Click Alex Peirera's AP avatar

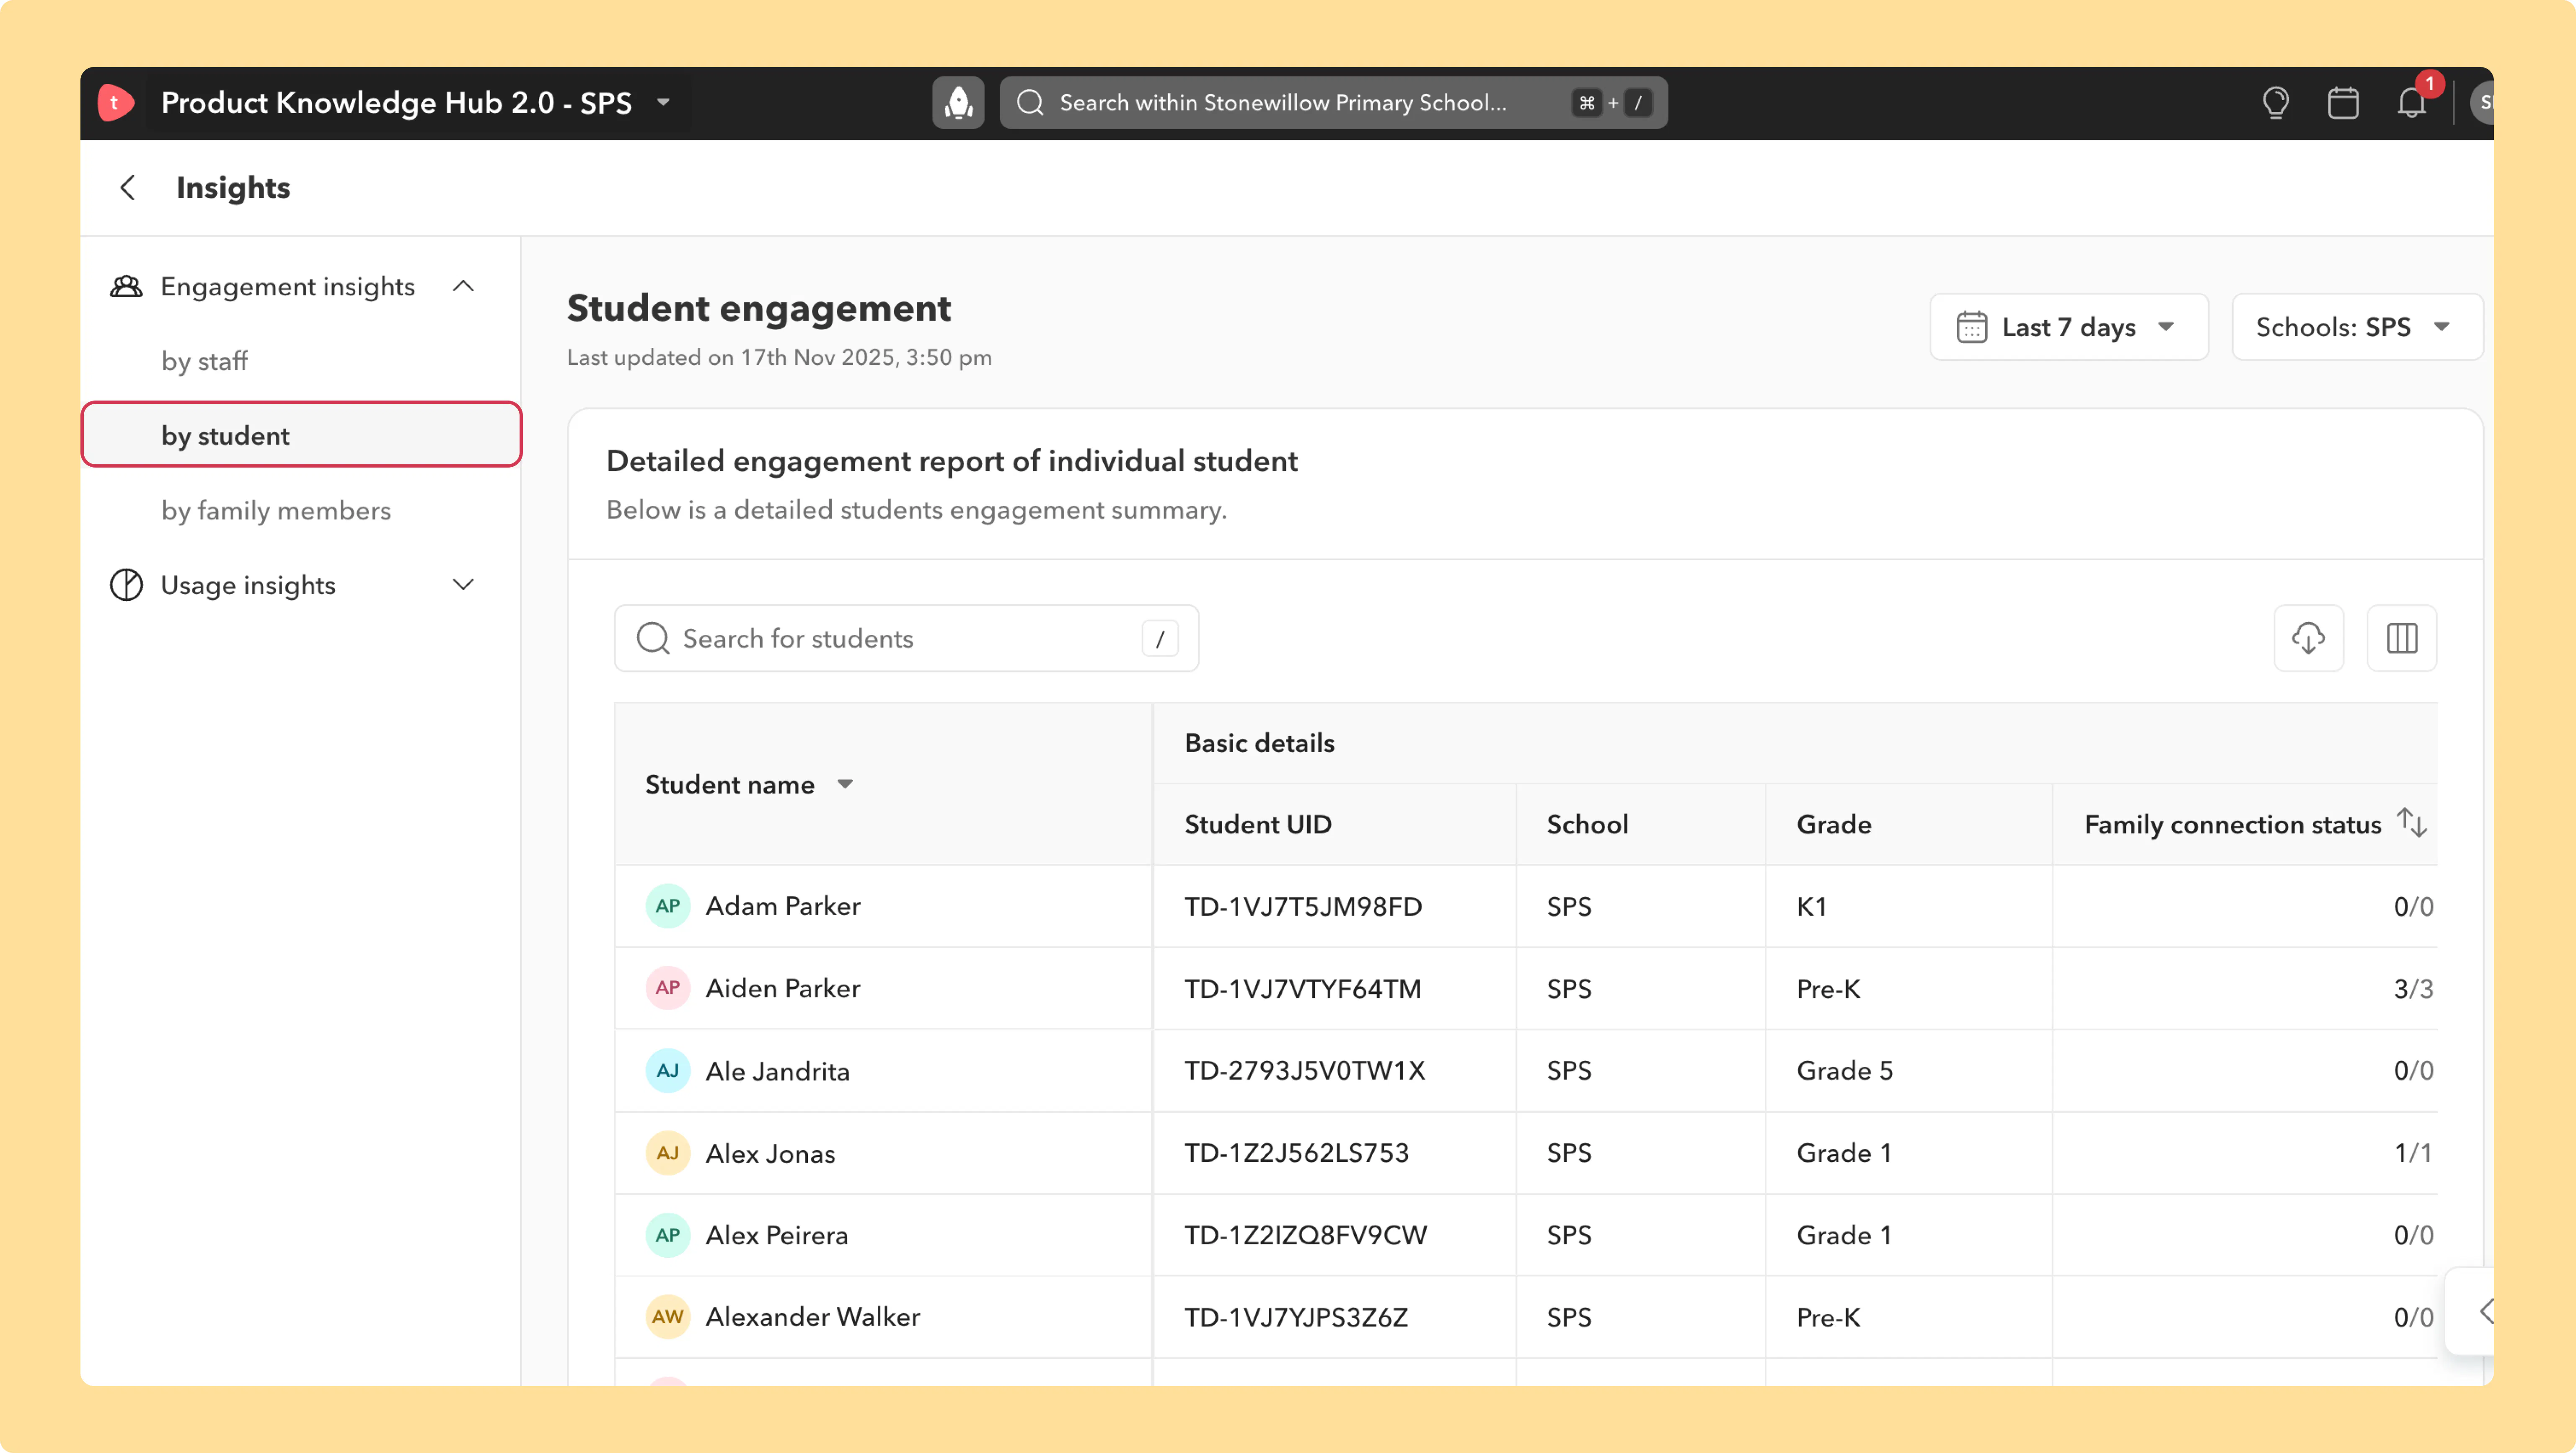coord(668,1235)
